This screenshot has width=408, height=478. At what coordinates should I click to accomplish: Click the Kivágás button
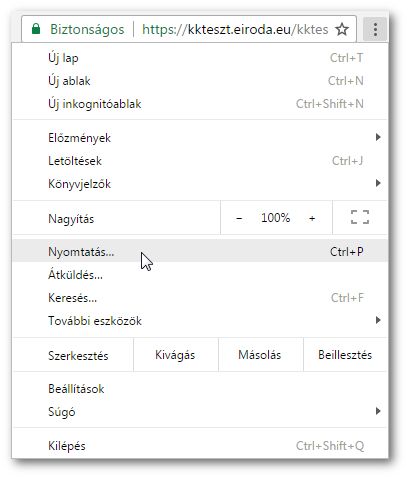pyautogui.click(x=176, y=355)
